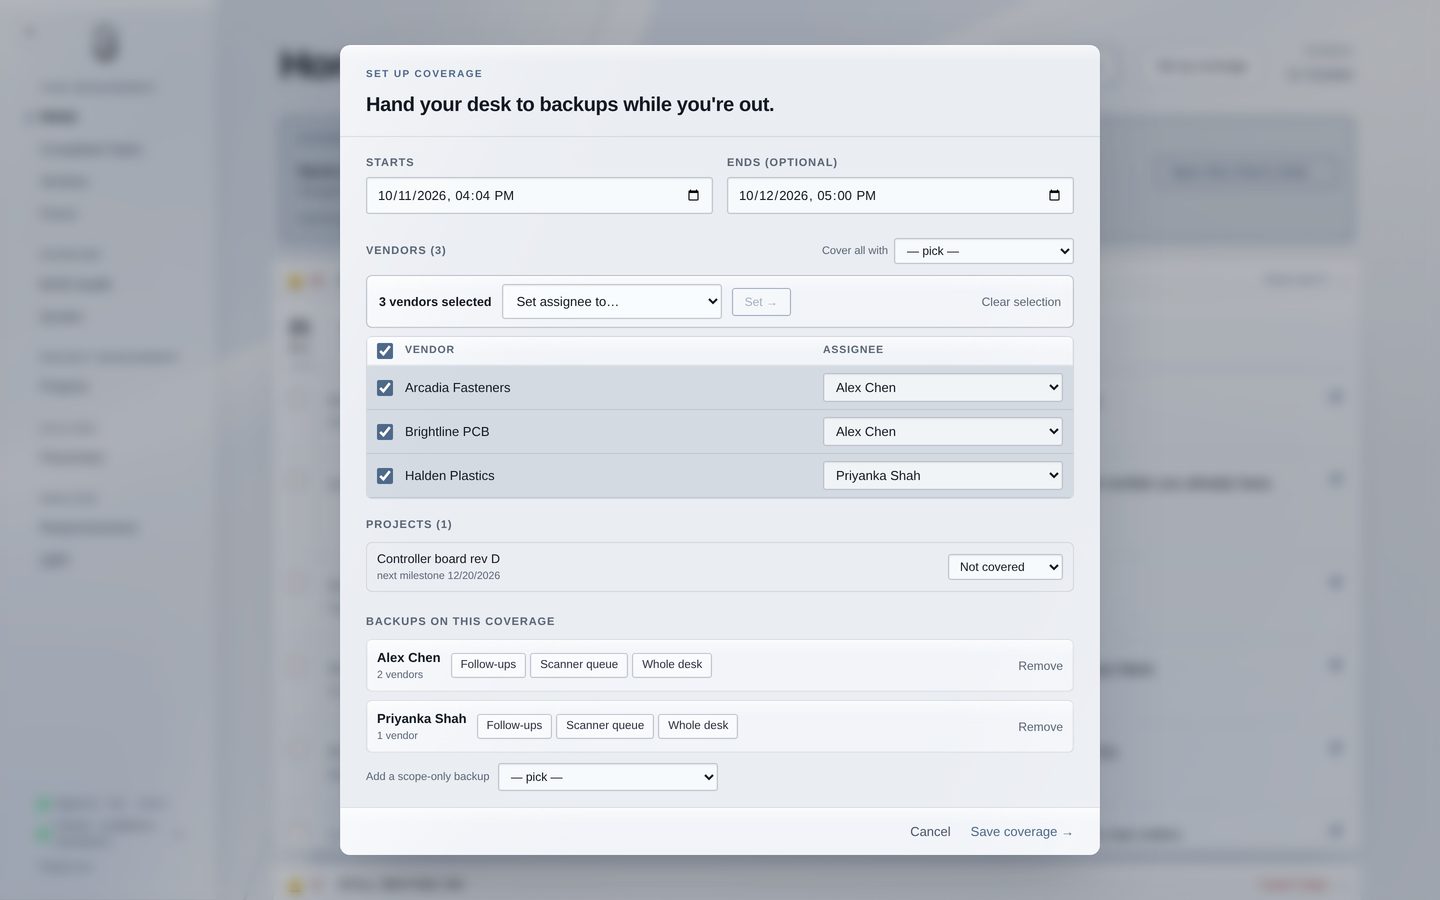Click the 'Brightline PCB' vendor name
The height and width of the screenshot is (900, 1440).
pyautogui.click(x=447, y=432)
